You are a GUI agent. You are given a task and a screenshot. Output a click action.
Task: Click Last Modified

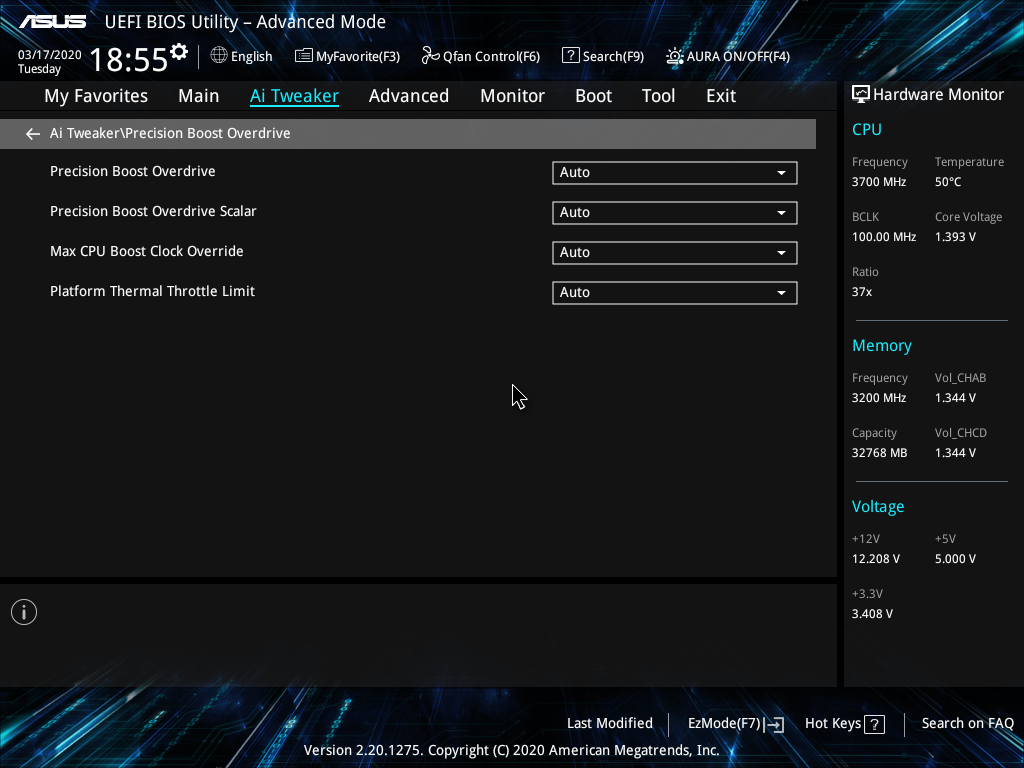(x=610, y=724)
